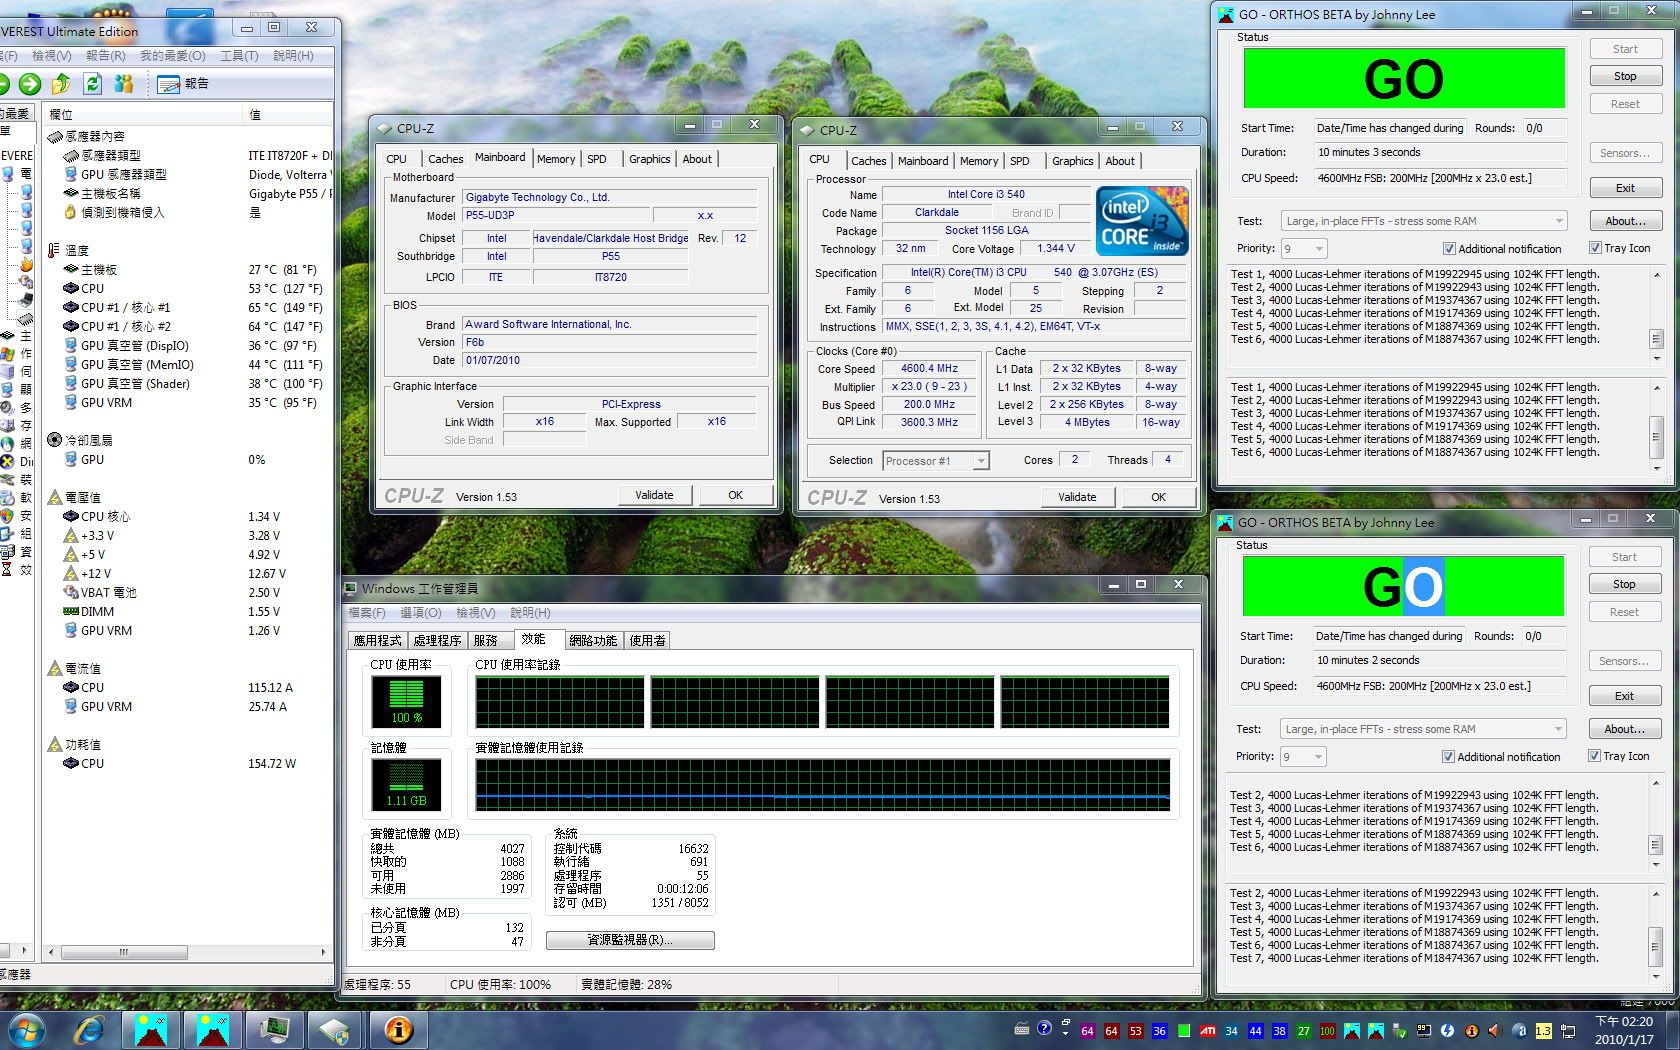Click the green forward arrow in EVEREST toolbar
This screenshot has width=1680, height=1050.
(x=30, y=84)
